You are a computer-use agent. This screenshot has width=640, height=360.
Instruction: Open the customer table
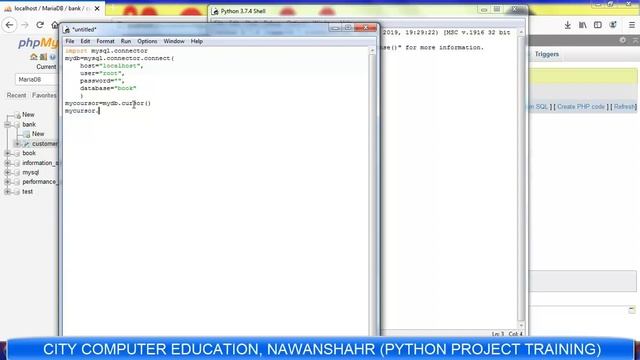44,144
